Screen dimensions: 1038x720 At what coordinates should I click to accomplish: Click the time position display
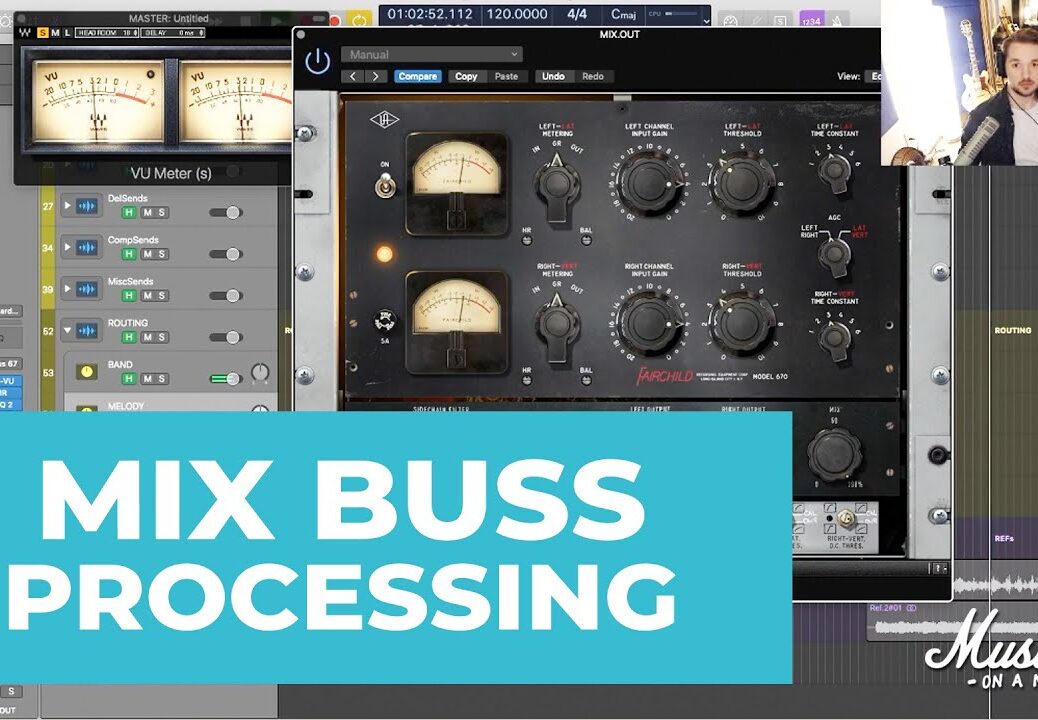tap(430, 14)
